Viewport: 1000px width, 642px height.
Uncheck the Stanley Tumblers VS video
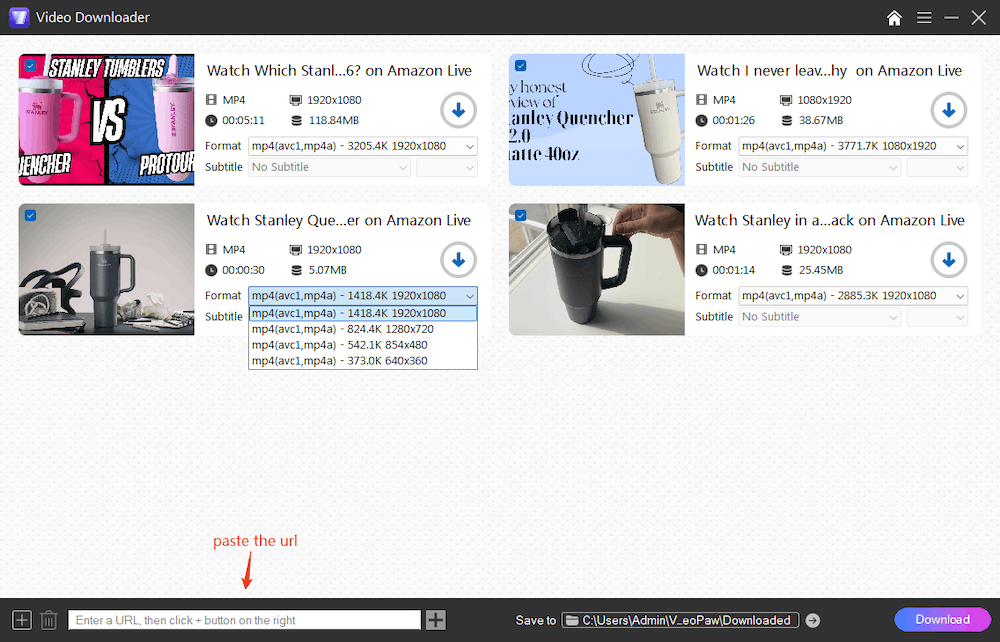[x=30, y=66]
